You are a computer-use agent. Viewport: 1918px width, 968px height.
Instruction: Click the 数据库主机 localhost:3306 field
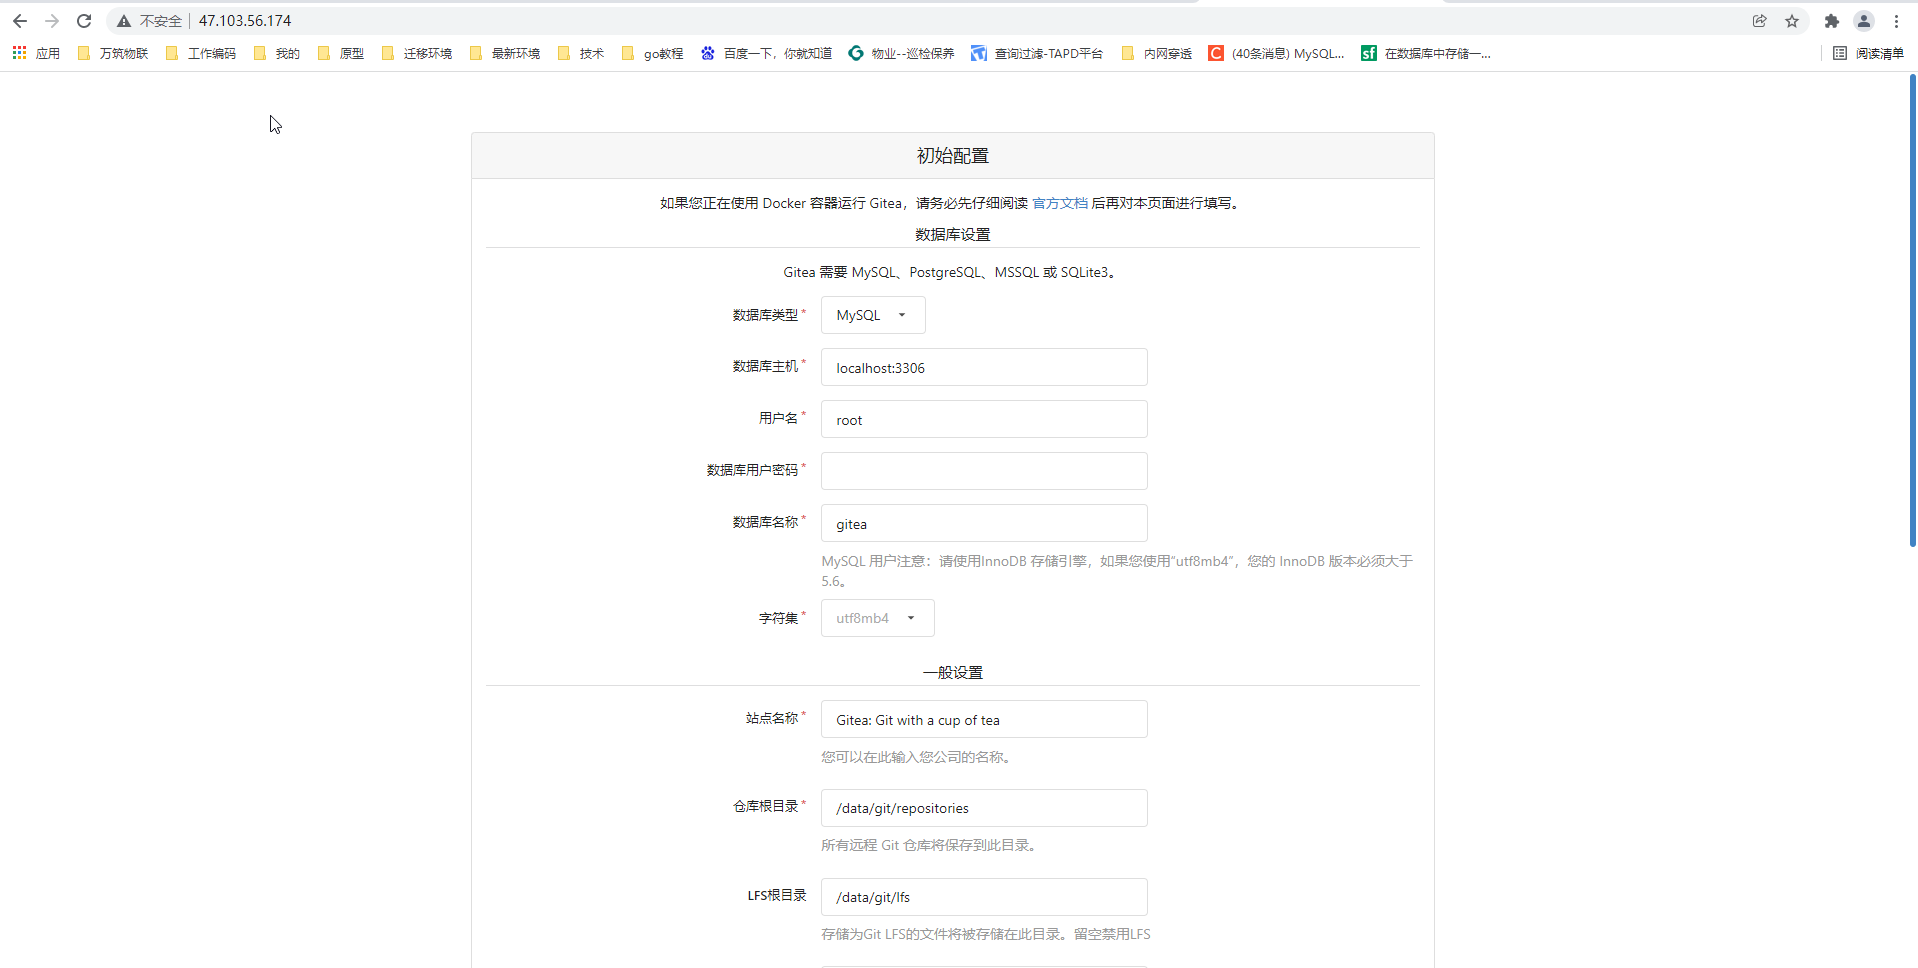click(984, 367)
